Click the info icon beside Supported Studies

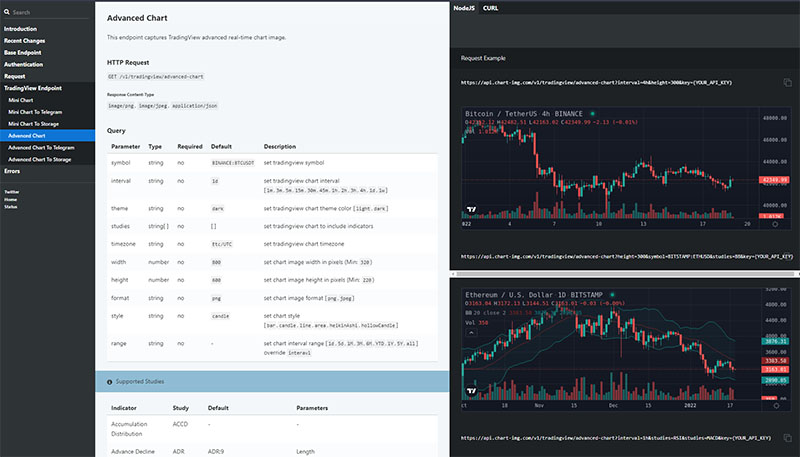coord(110,381)
